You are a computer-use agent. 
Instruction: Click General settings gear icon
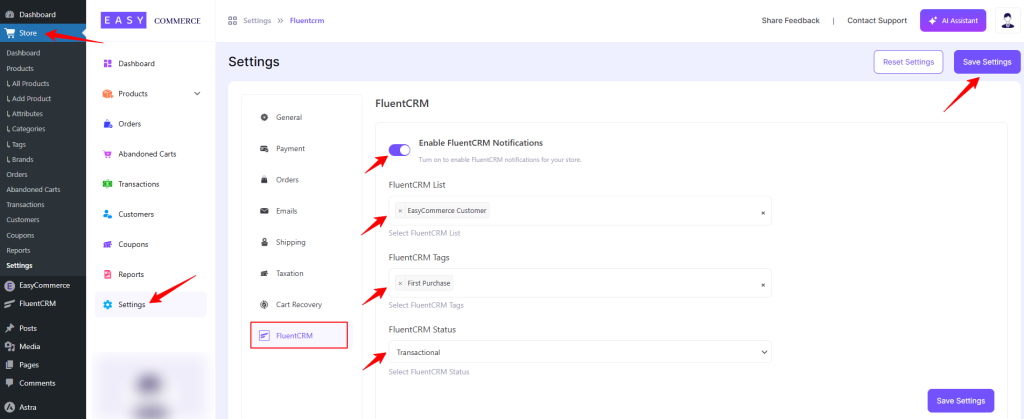[264, 117]
